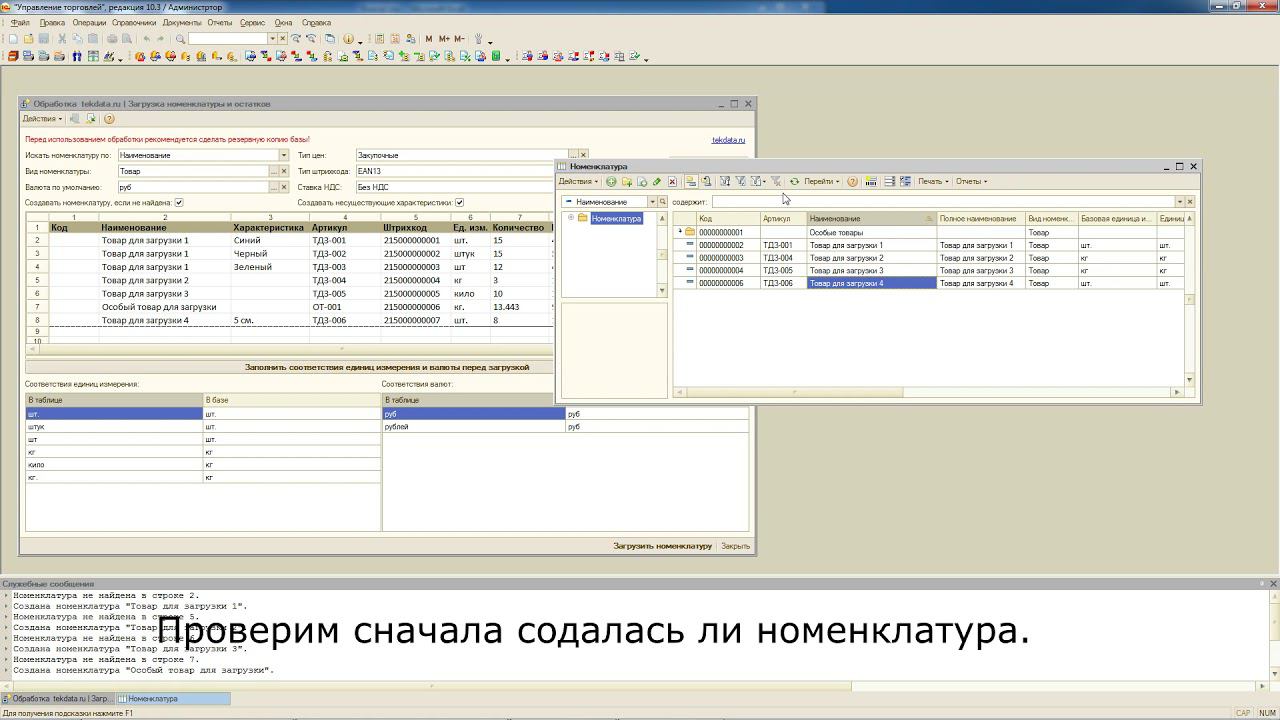Click the magnifier search icon beside Наименование dropdown
1280x720 pixels.
coord(662,202)
